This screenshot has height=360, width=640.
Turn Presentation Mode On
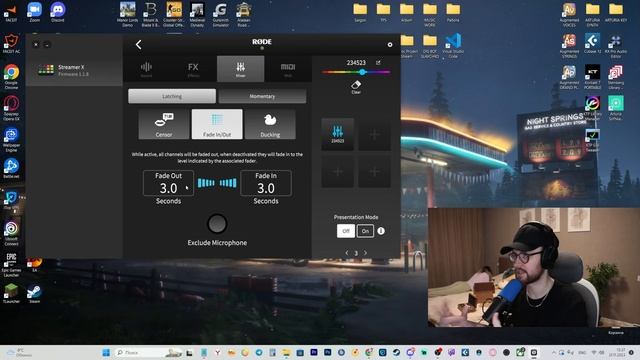coord(365,231)
